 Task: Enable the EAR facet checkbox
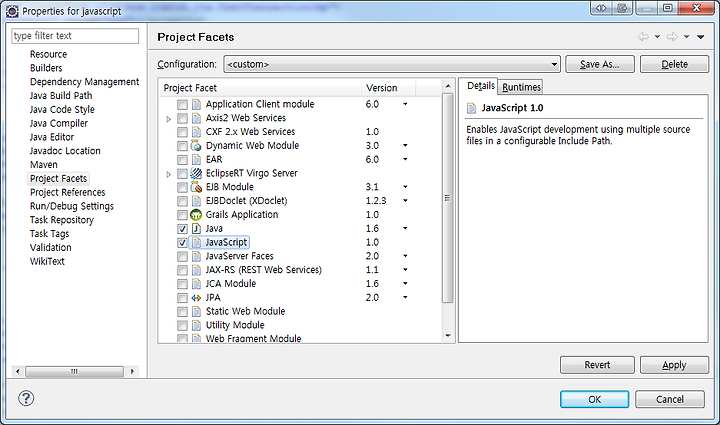coord(182,160)
